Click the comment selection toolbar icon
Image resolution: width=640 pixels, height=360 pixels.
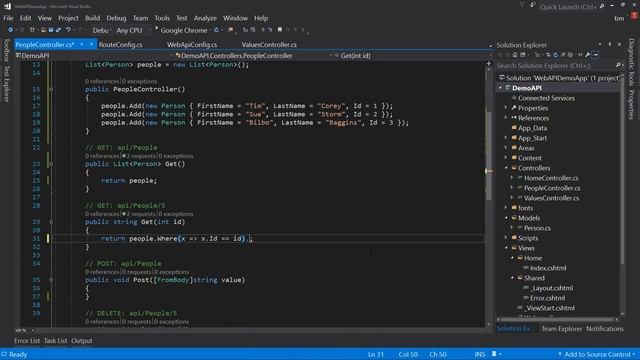(262, 30)
